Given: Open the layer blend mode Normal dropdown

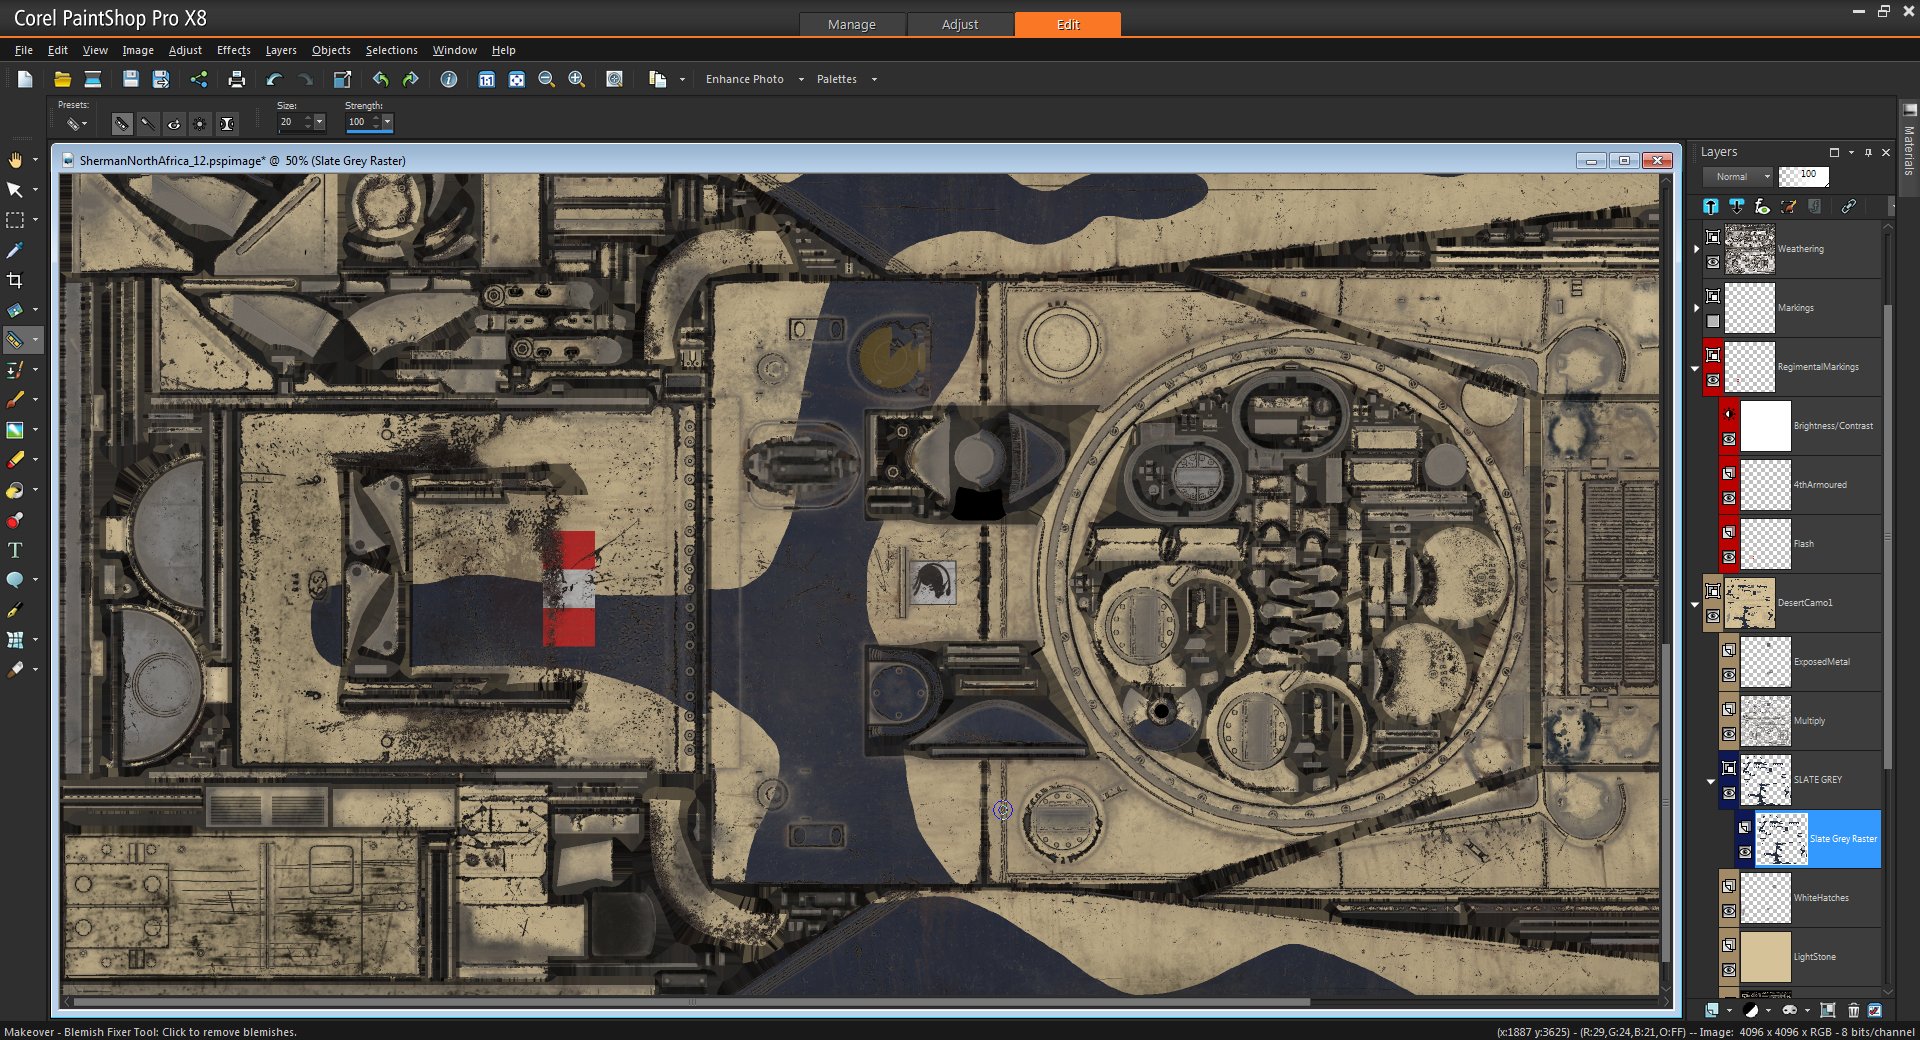Looking at the screenshot, I should 1738,177.
